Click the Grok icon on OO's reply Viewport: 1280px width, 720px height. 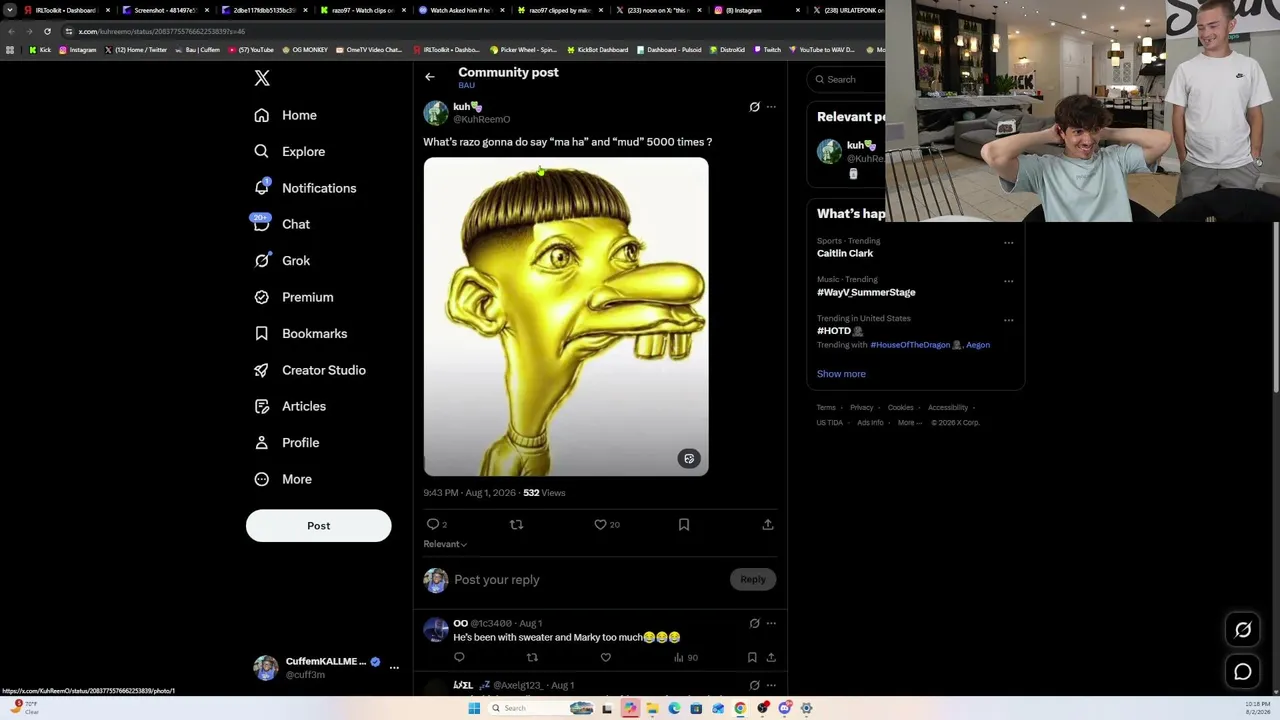click(x=755, y=623)
